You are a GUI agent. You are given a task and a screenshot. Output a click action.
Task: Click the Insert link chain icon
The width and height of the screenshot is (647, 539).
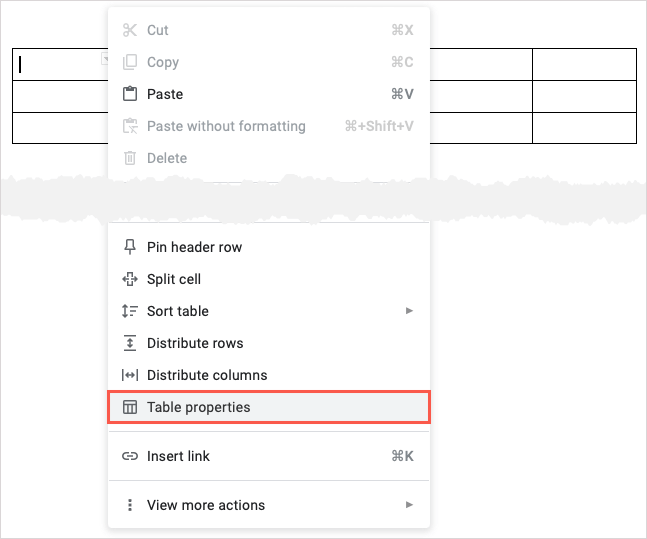129,456
